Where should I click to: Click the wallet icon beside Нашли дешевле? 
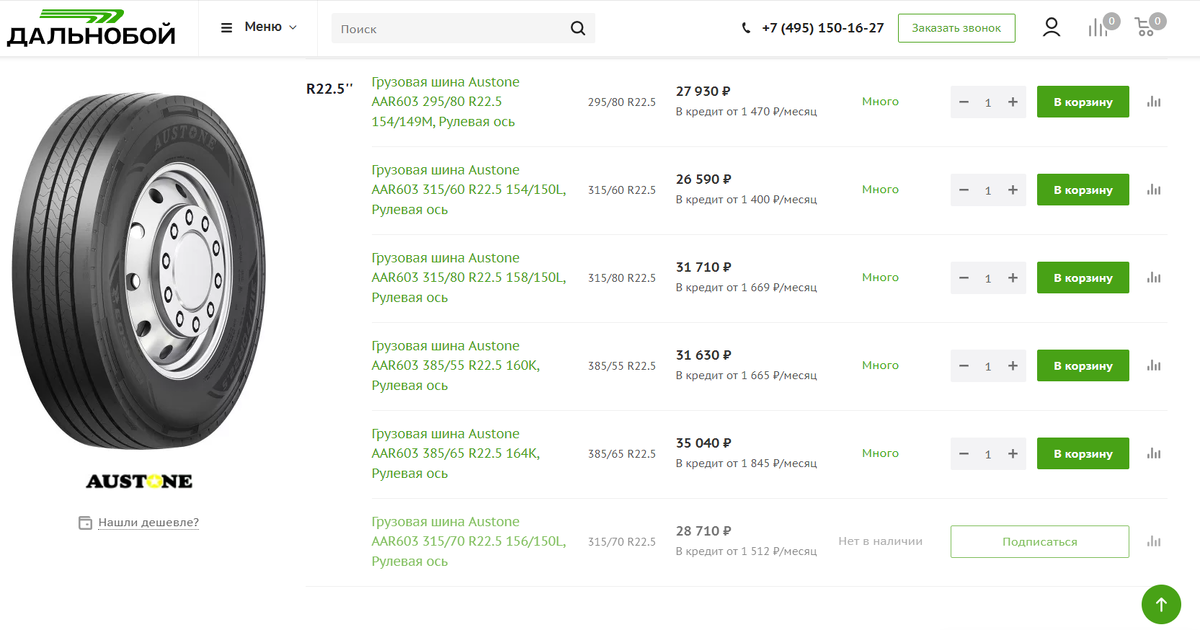click(85, 523)
